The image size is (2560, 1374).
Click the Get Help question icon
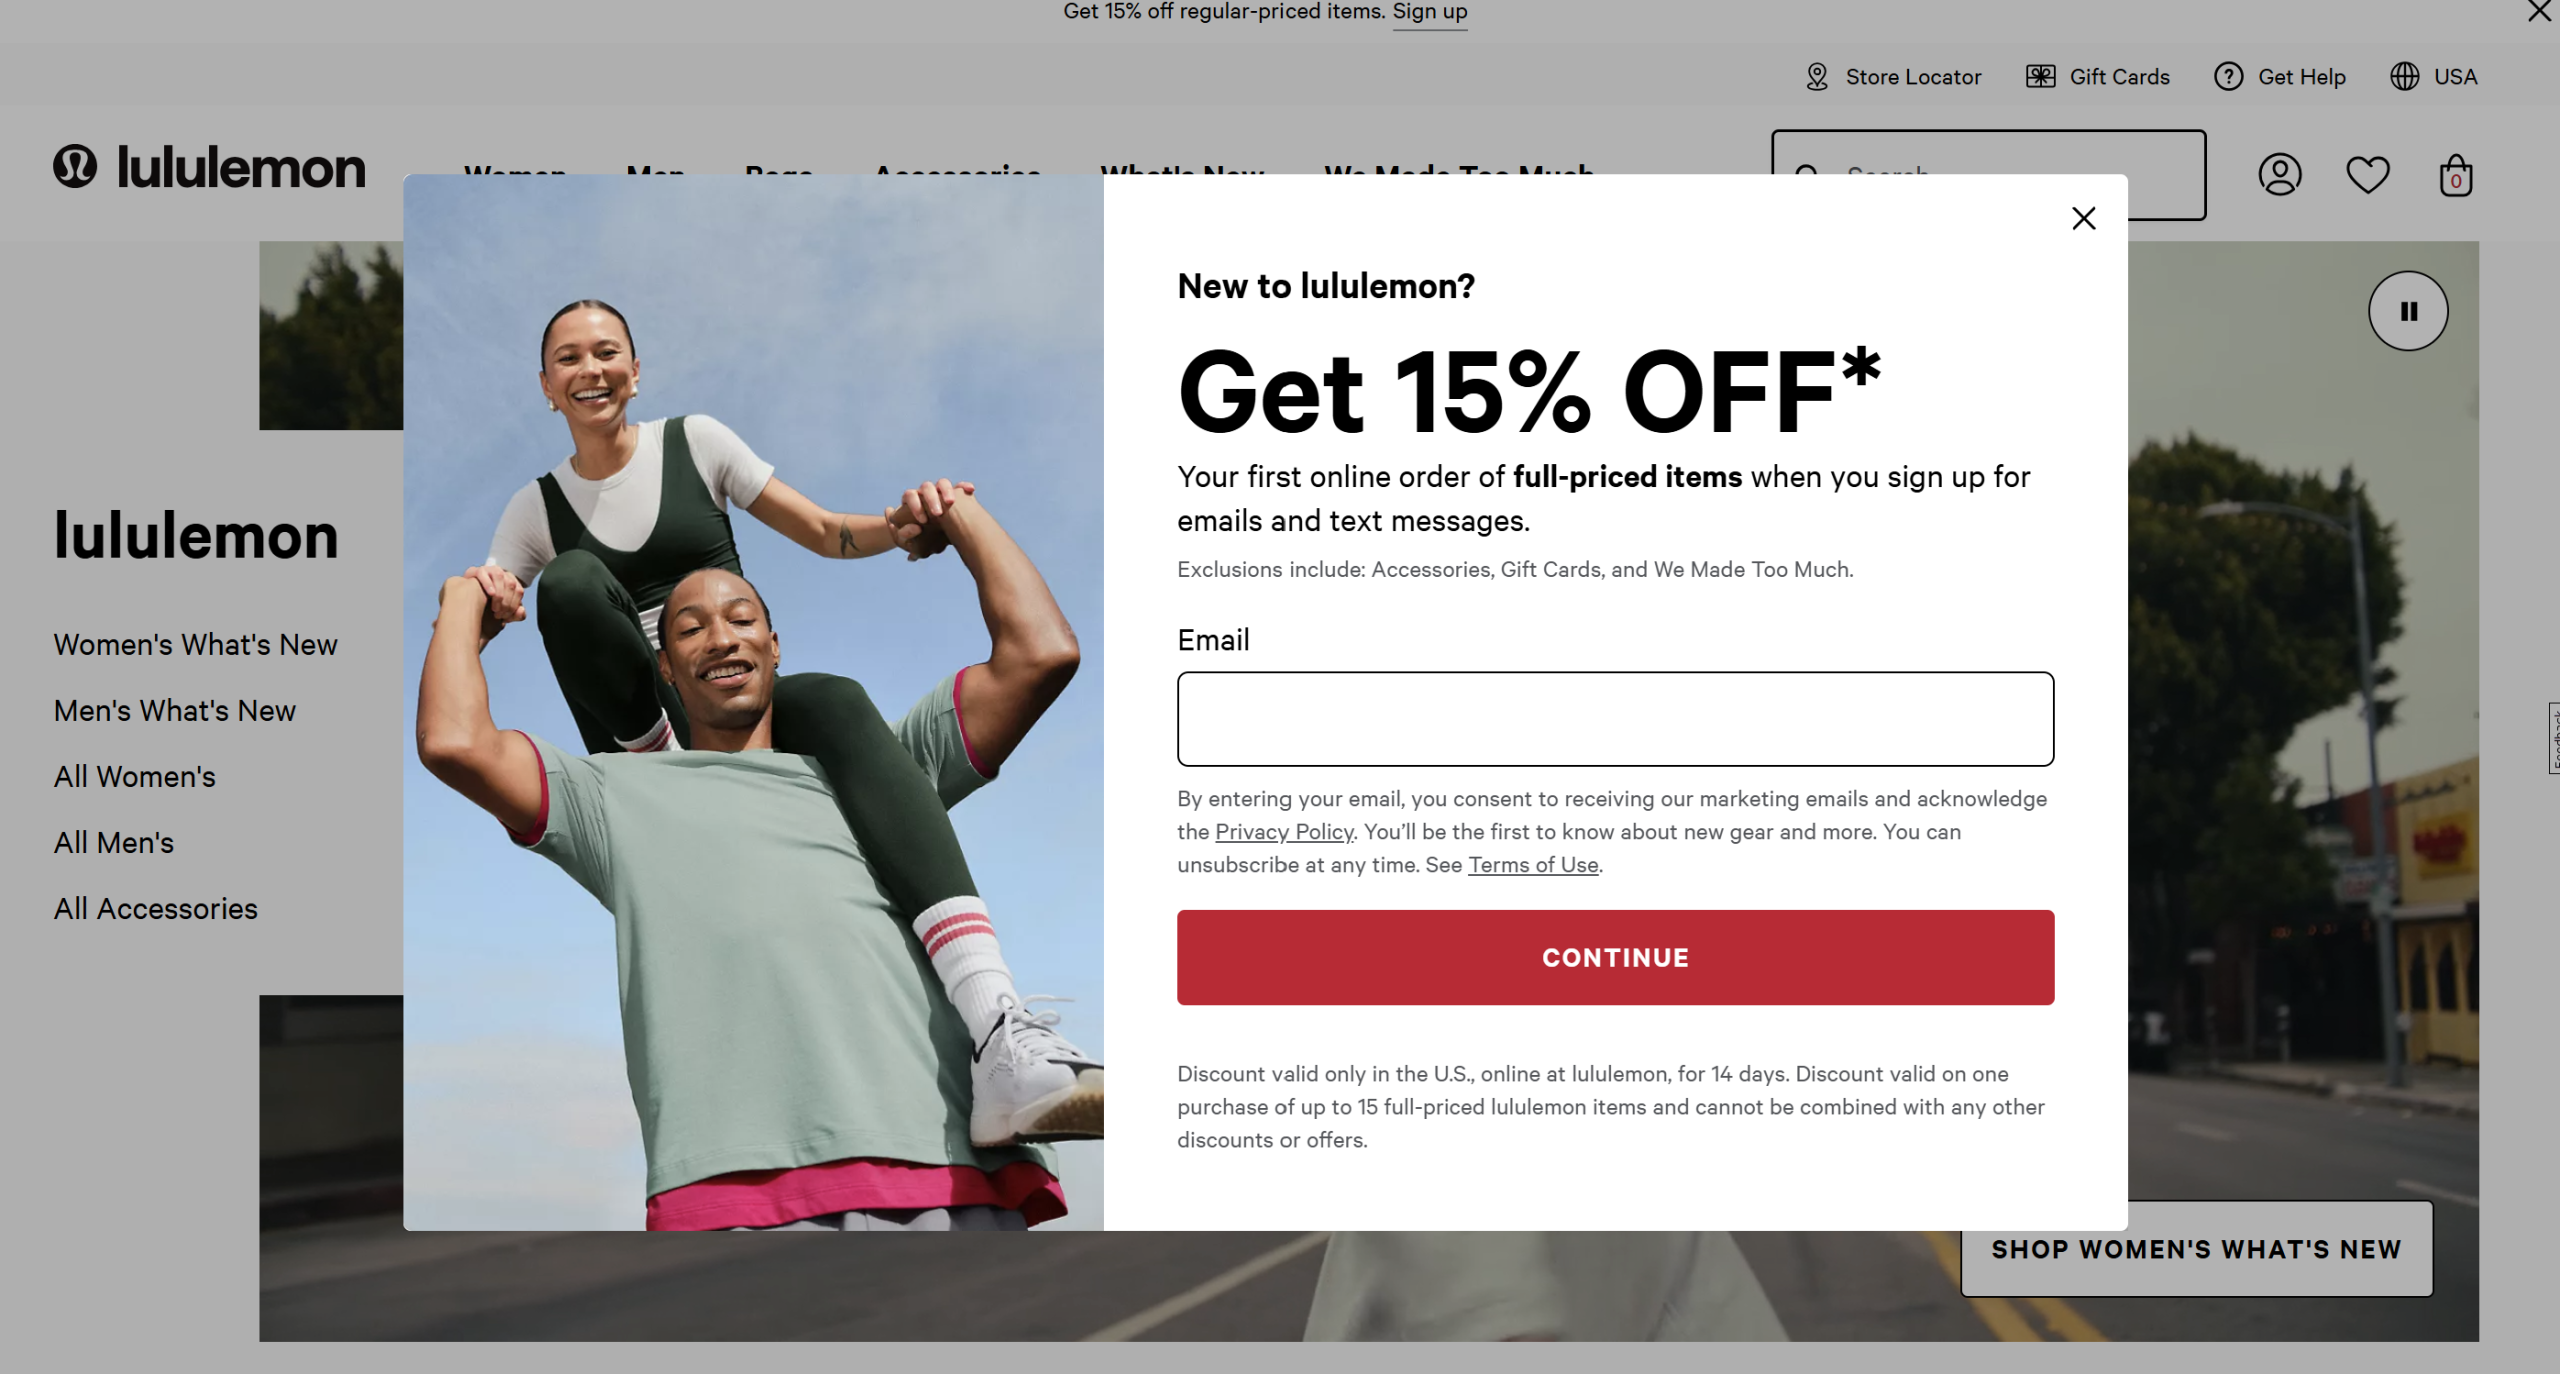click(x=2228, y=77)
